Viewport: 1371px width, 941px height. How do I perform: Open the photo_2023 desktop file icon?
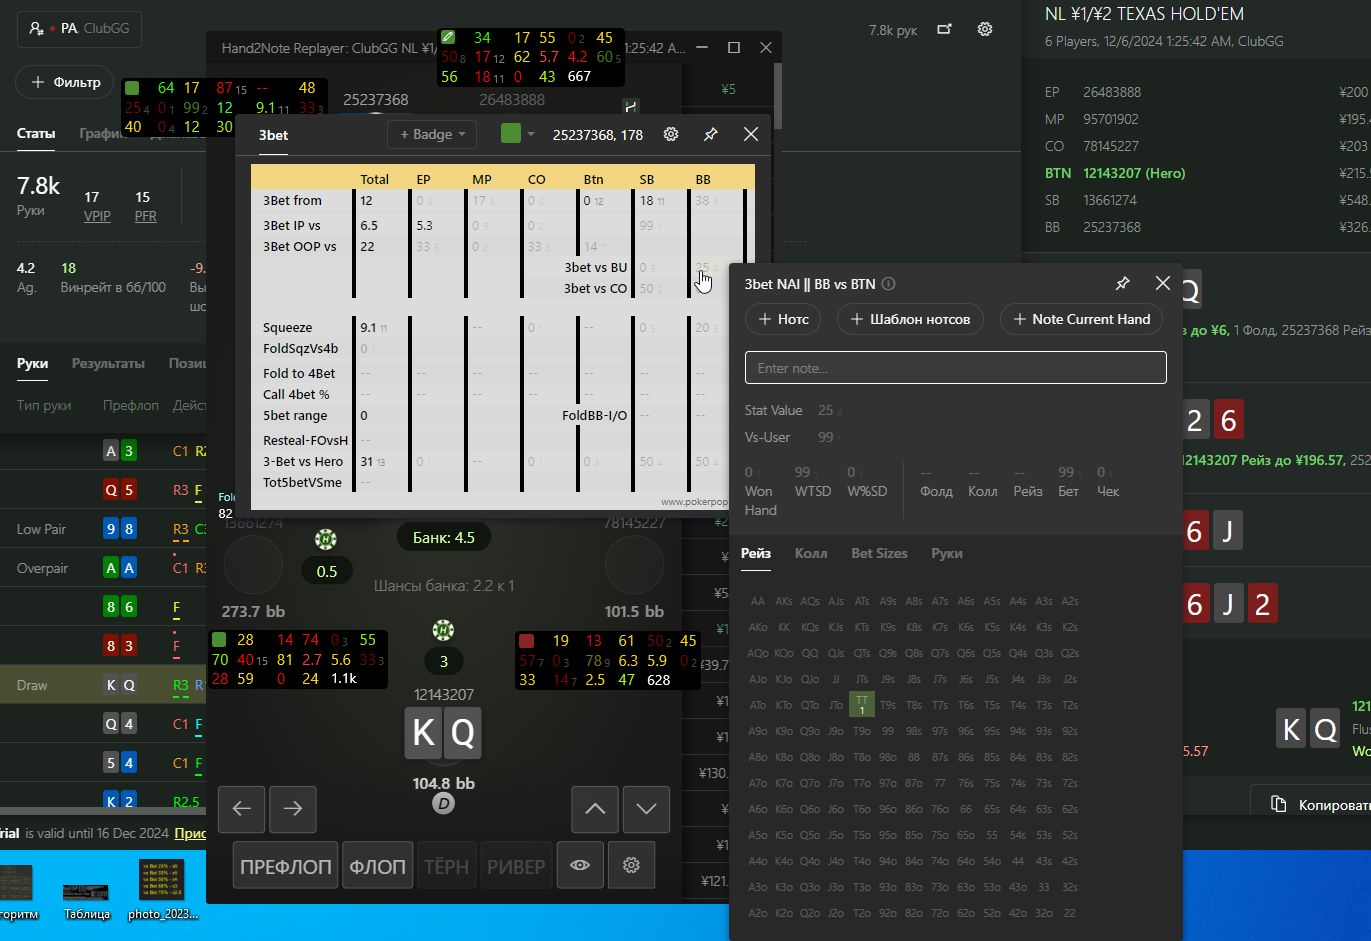coord(163,889)
